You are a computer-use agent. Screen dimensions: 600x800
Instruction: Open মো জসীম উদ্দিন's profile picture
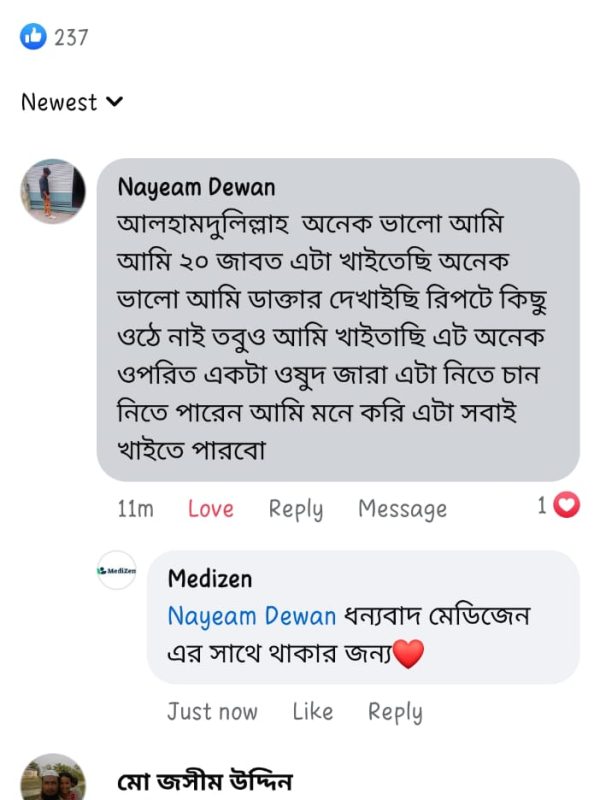tap(53, 780)
